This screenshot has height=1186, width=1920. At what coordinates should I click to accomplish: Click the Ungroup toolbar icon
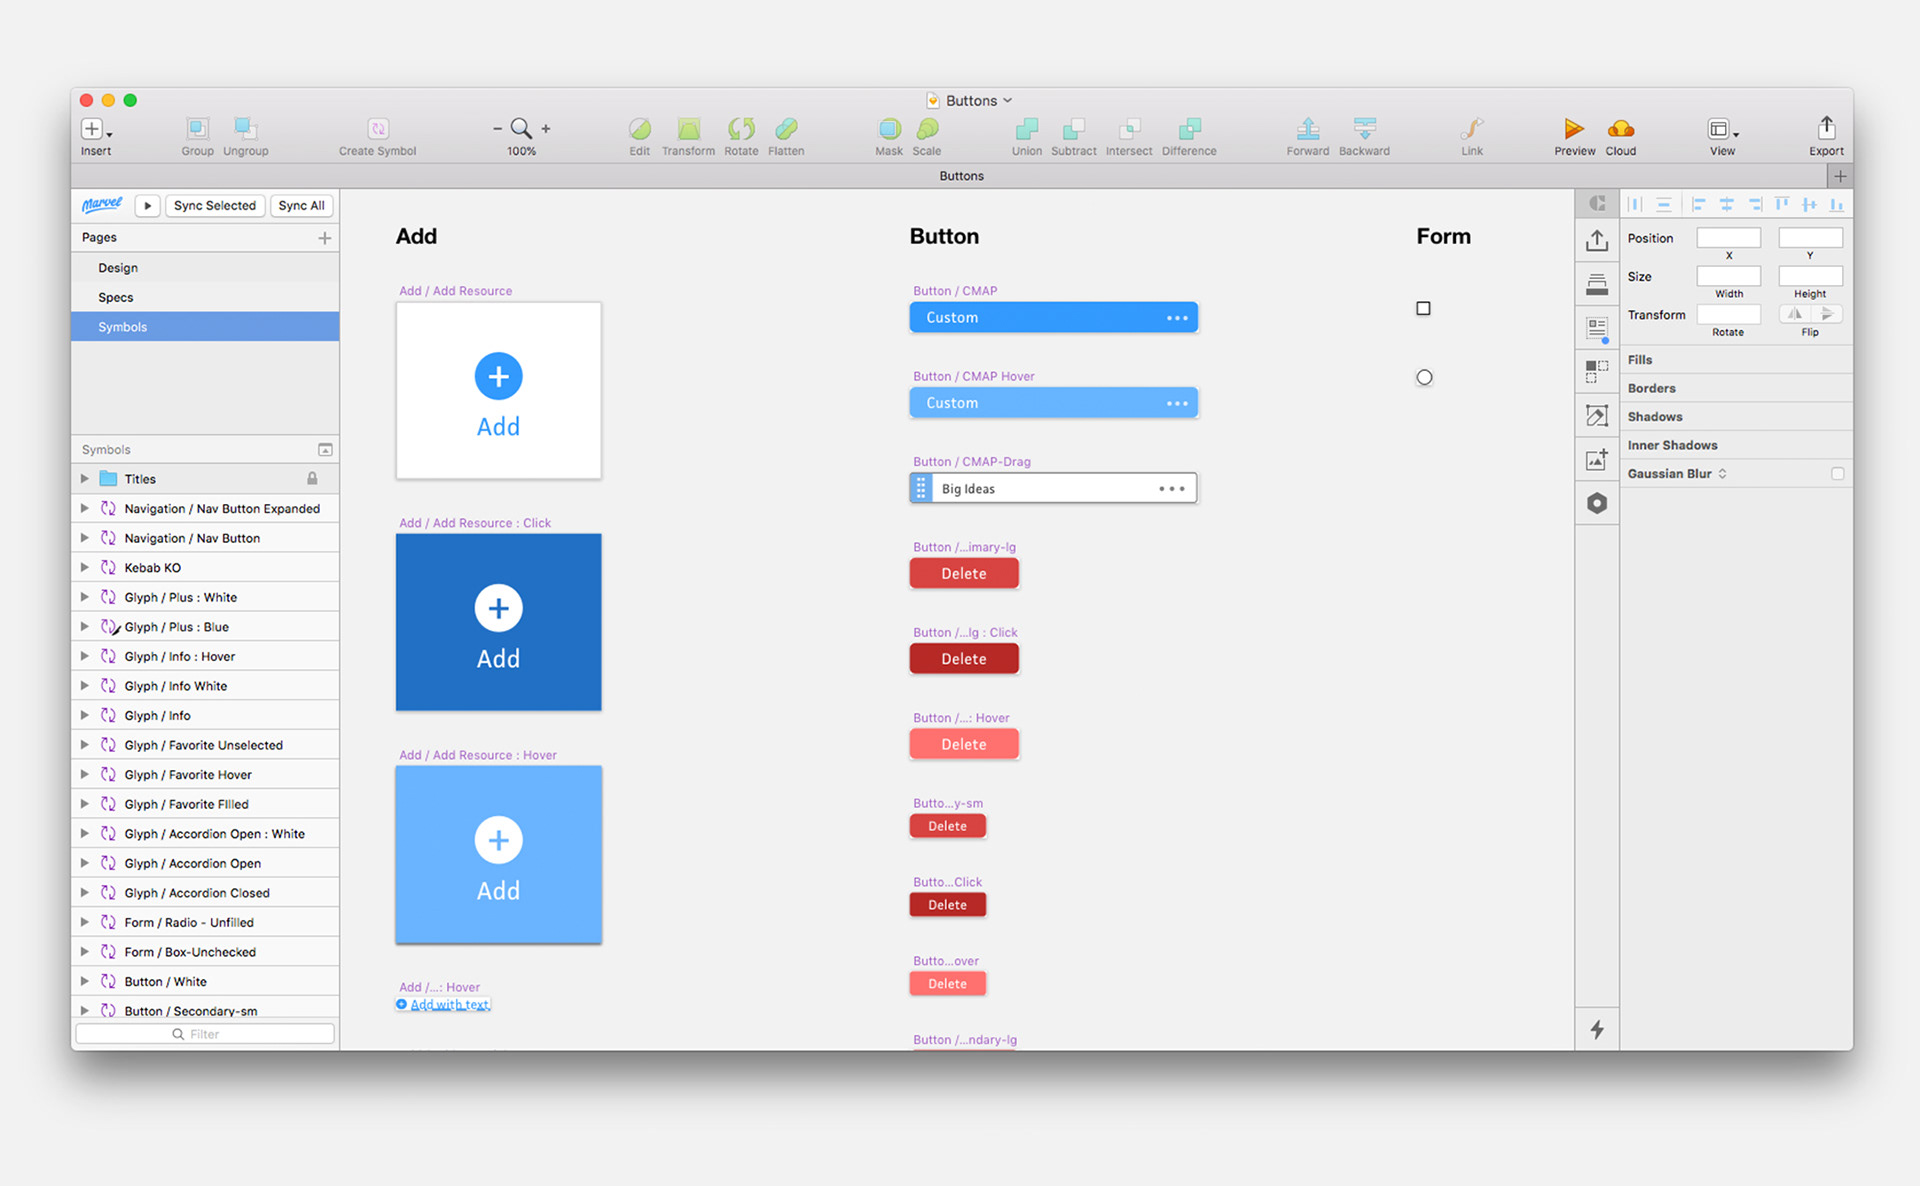point(245,128)
